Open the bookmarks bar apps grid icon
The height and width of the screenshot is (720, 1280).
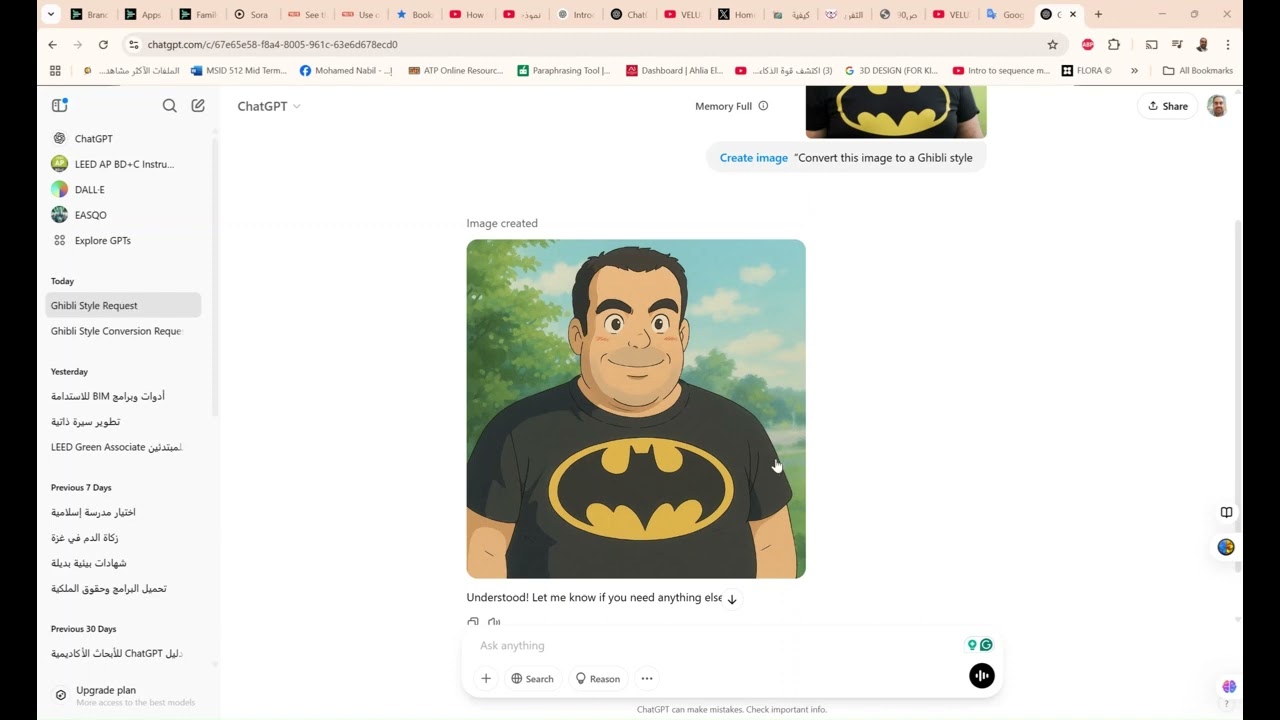click(55, 71)
